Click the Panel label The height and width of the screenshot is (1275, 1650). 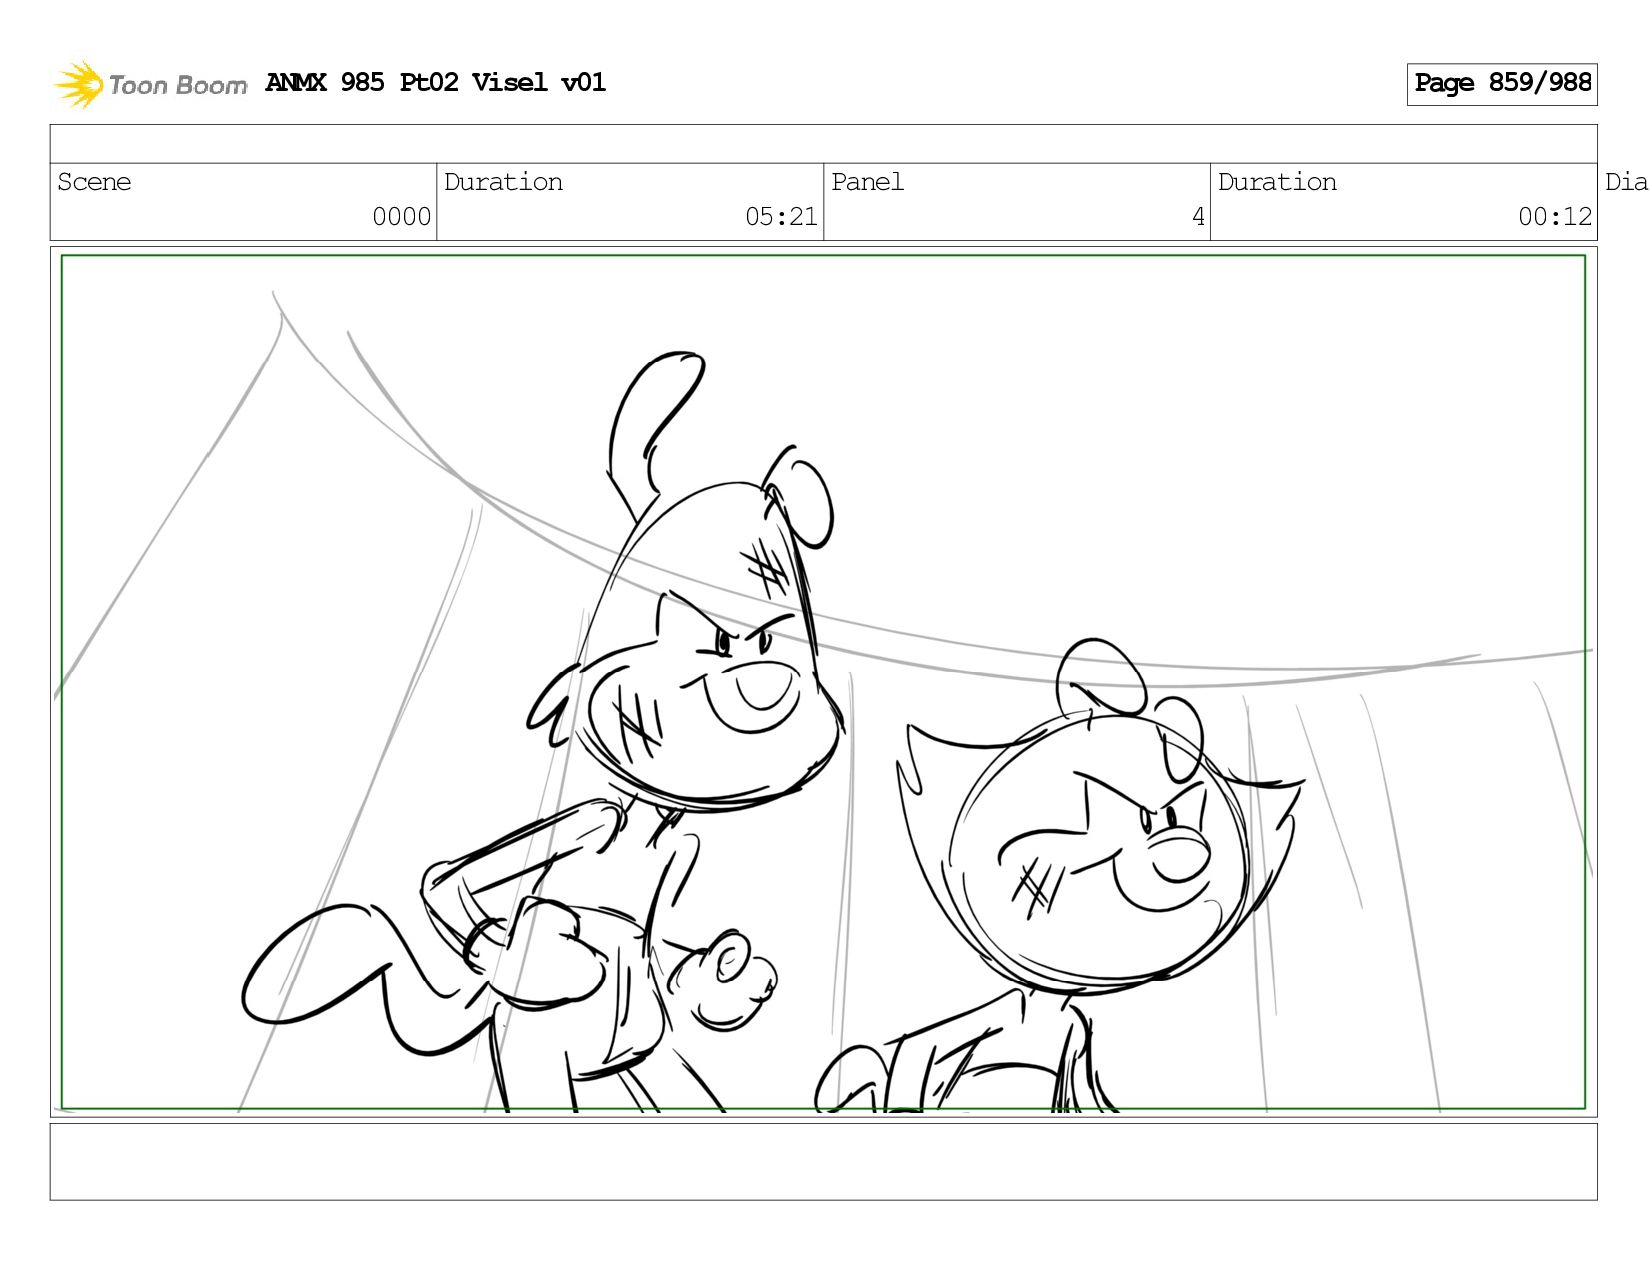(x=867, y=182)
